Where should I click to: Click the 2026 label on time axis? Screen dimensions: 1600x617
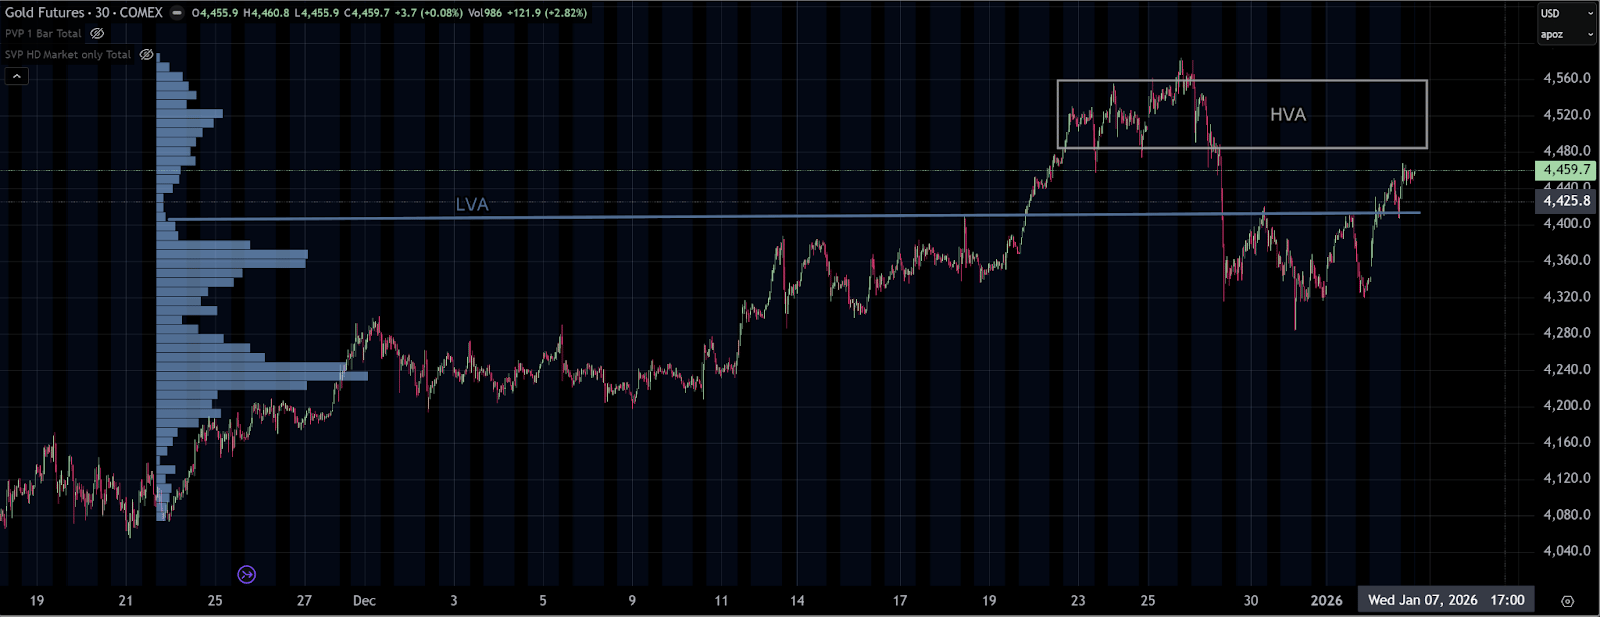click(x=1326, y=601)
